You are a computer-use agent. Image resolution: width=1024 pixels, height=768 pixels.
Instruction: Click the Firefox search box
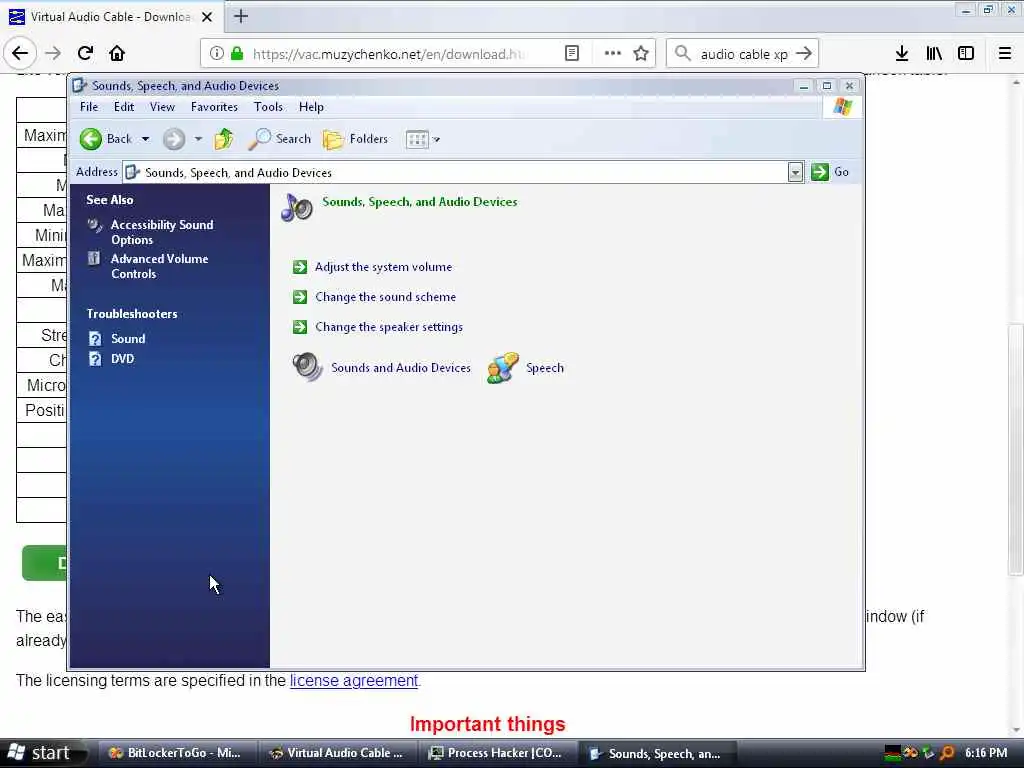click(x=743, y=54)
